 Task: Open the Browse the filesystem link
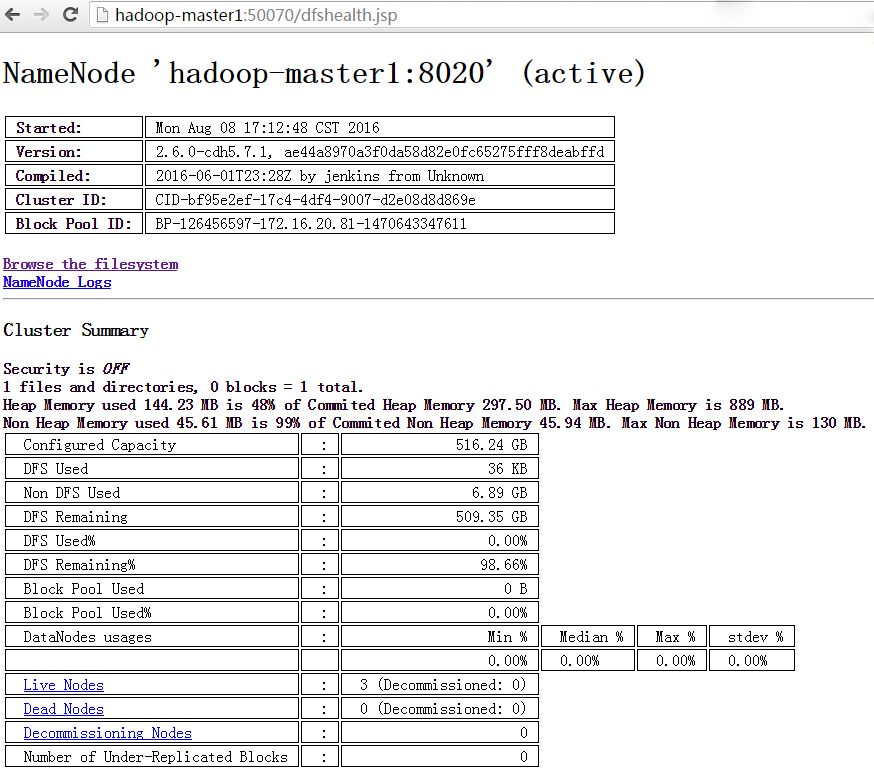[x=90, y=264]
